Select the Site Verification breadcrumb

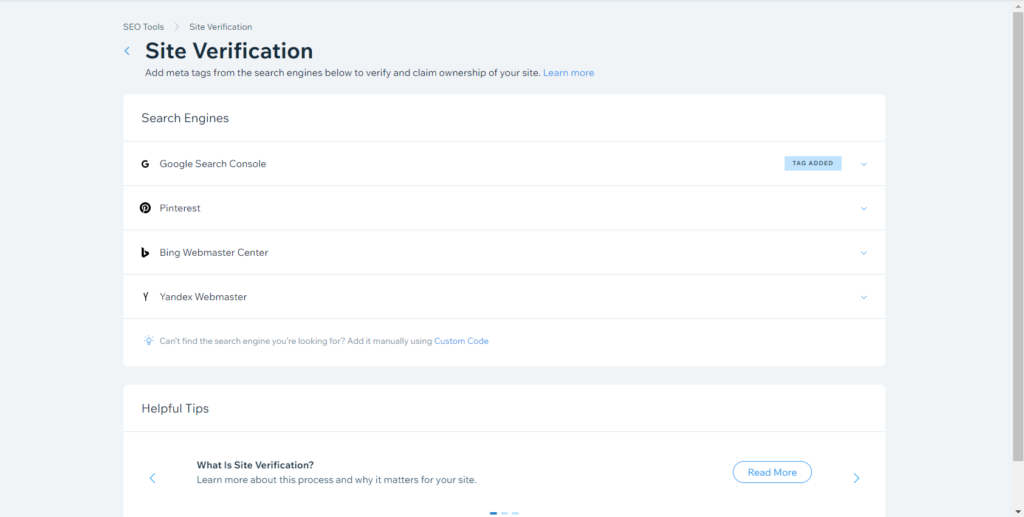pyautogui.click(x=221, y=27)
